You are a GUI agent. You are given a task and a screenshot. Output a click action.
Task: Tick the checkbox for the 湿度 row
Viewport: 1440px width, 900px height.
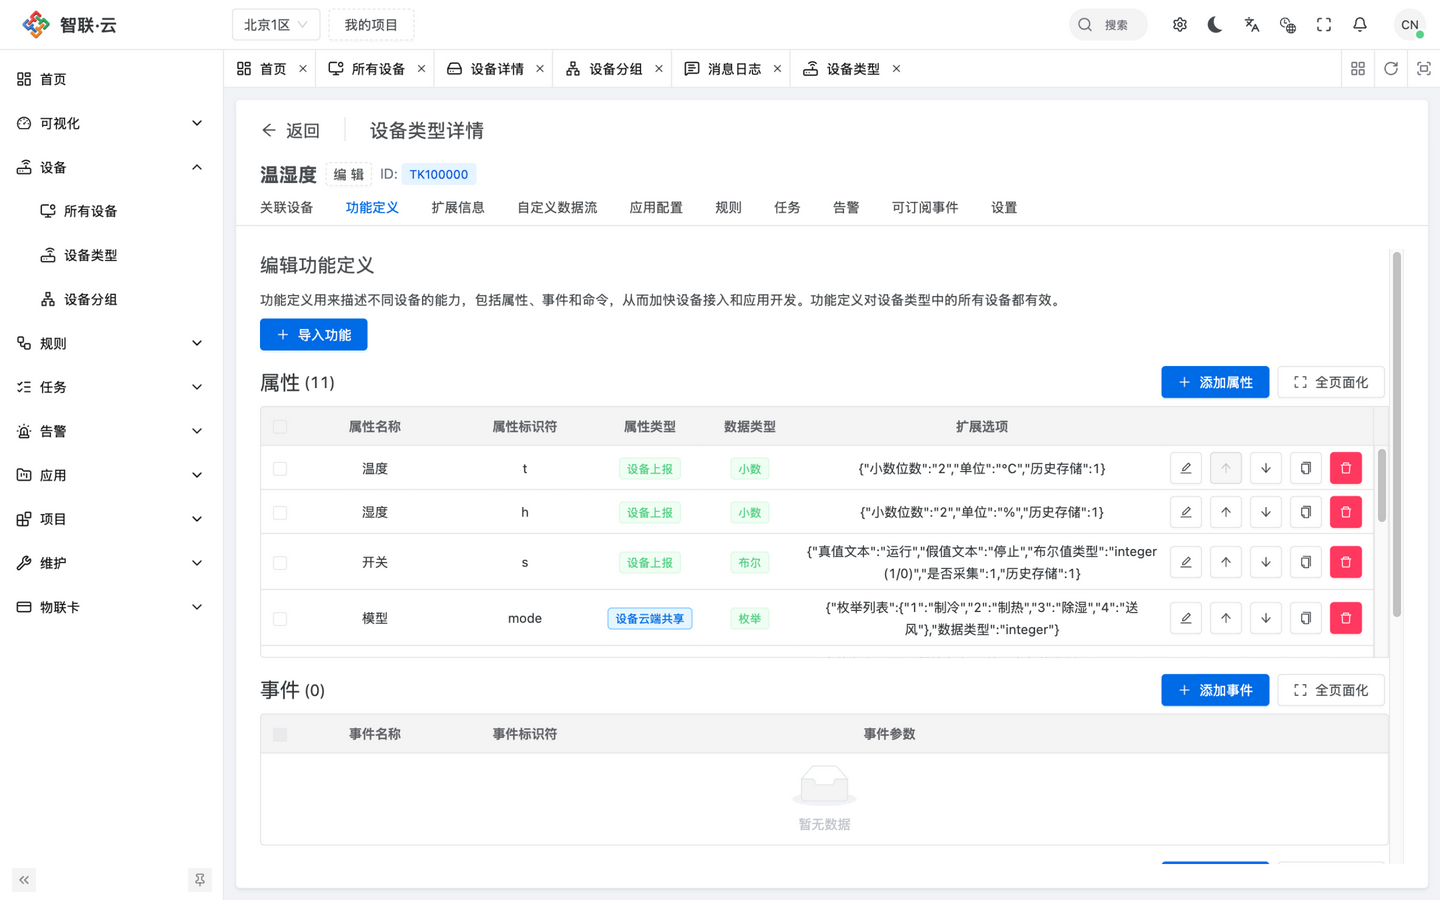coord(280,513)
